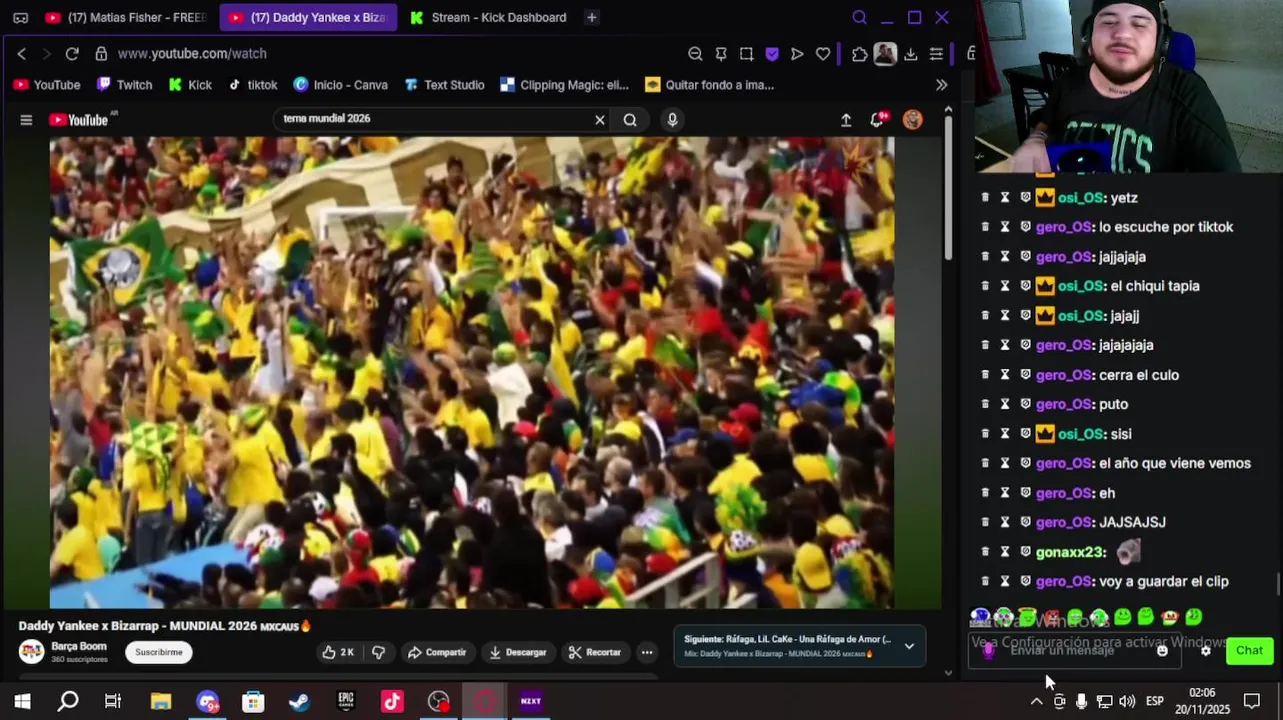The height and width of the screenshot is (720, 1283).
Task: Switch to Matias Fisher tab
Action: coord(125,17)
